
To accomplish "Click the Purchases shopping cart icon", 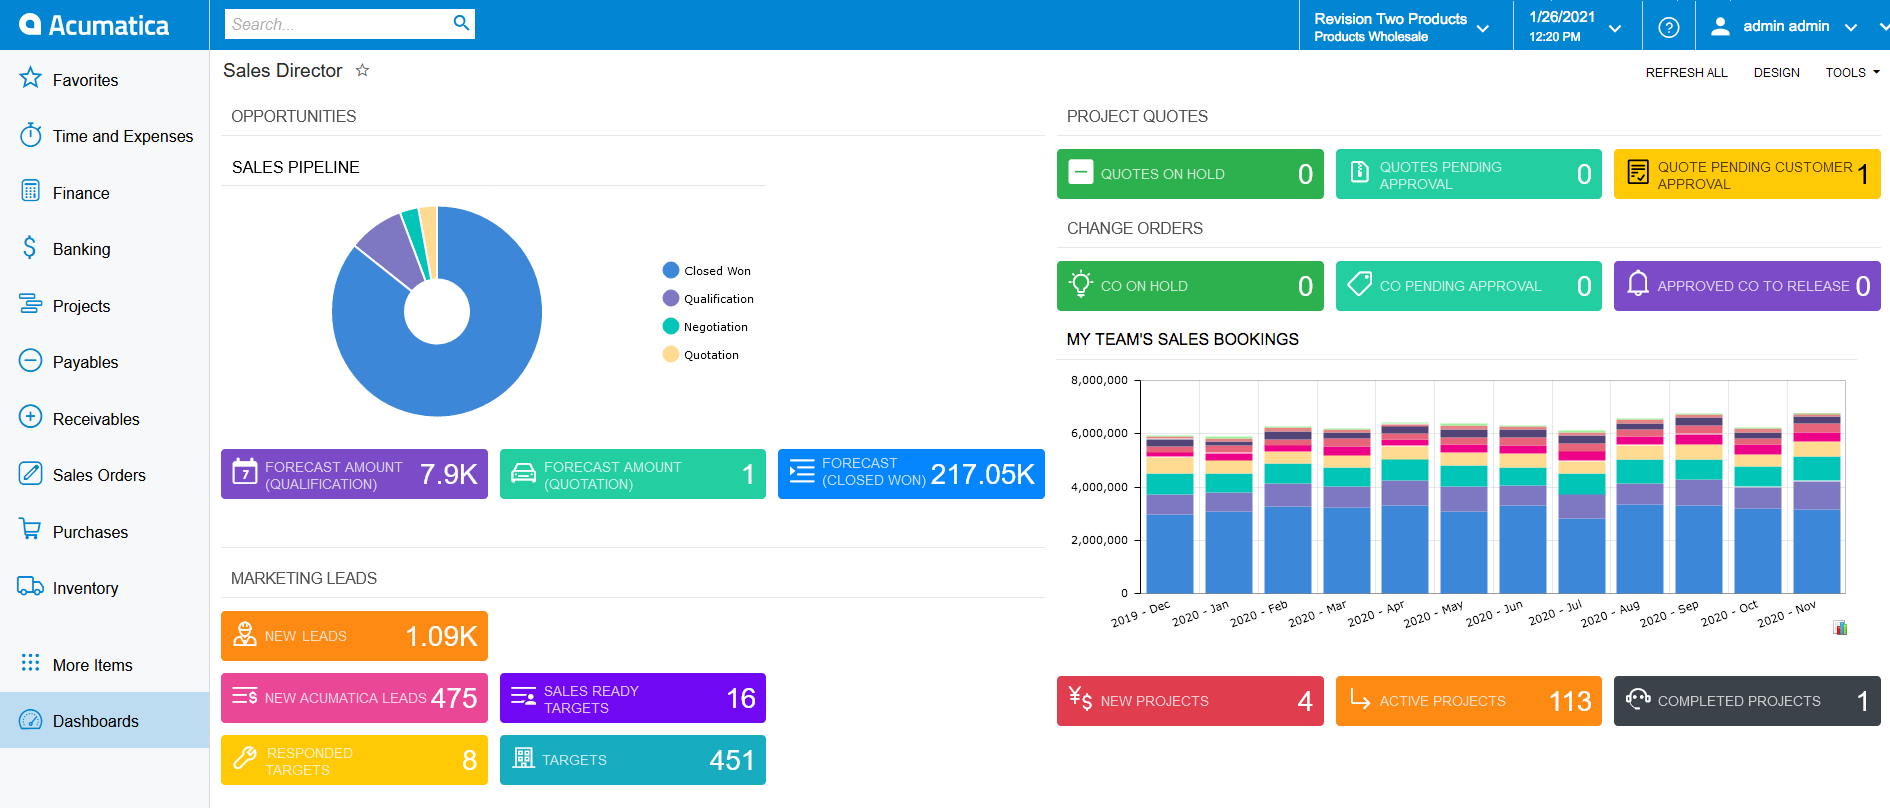I will (x=31, y=530).
